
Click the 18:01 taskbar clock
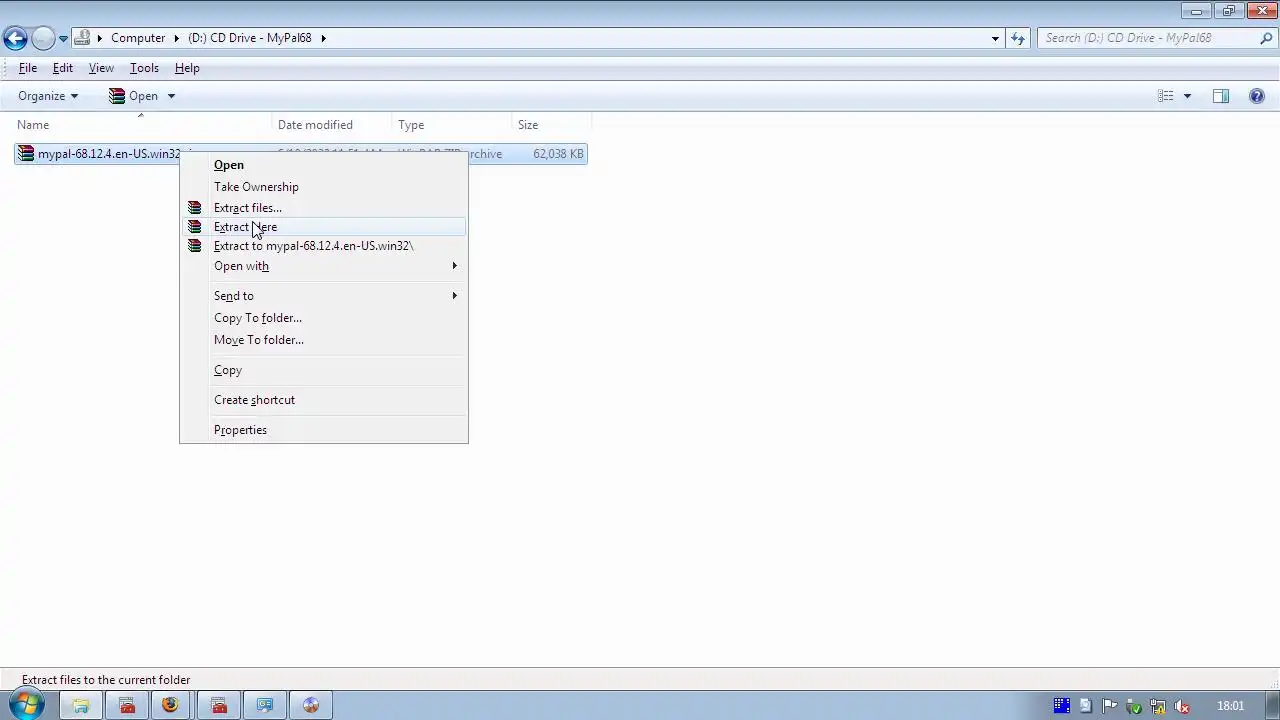[1231, 706]
